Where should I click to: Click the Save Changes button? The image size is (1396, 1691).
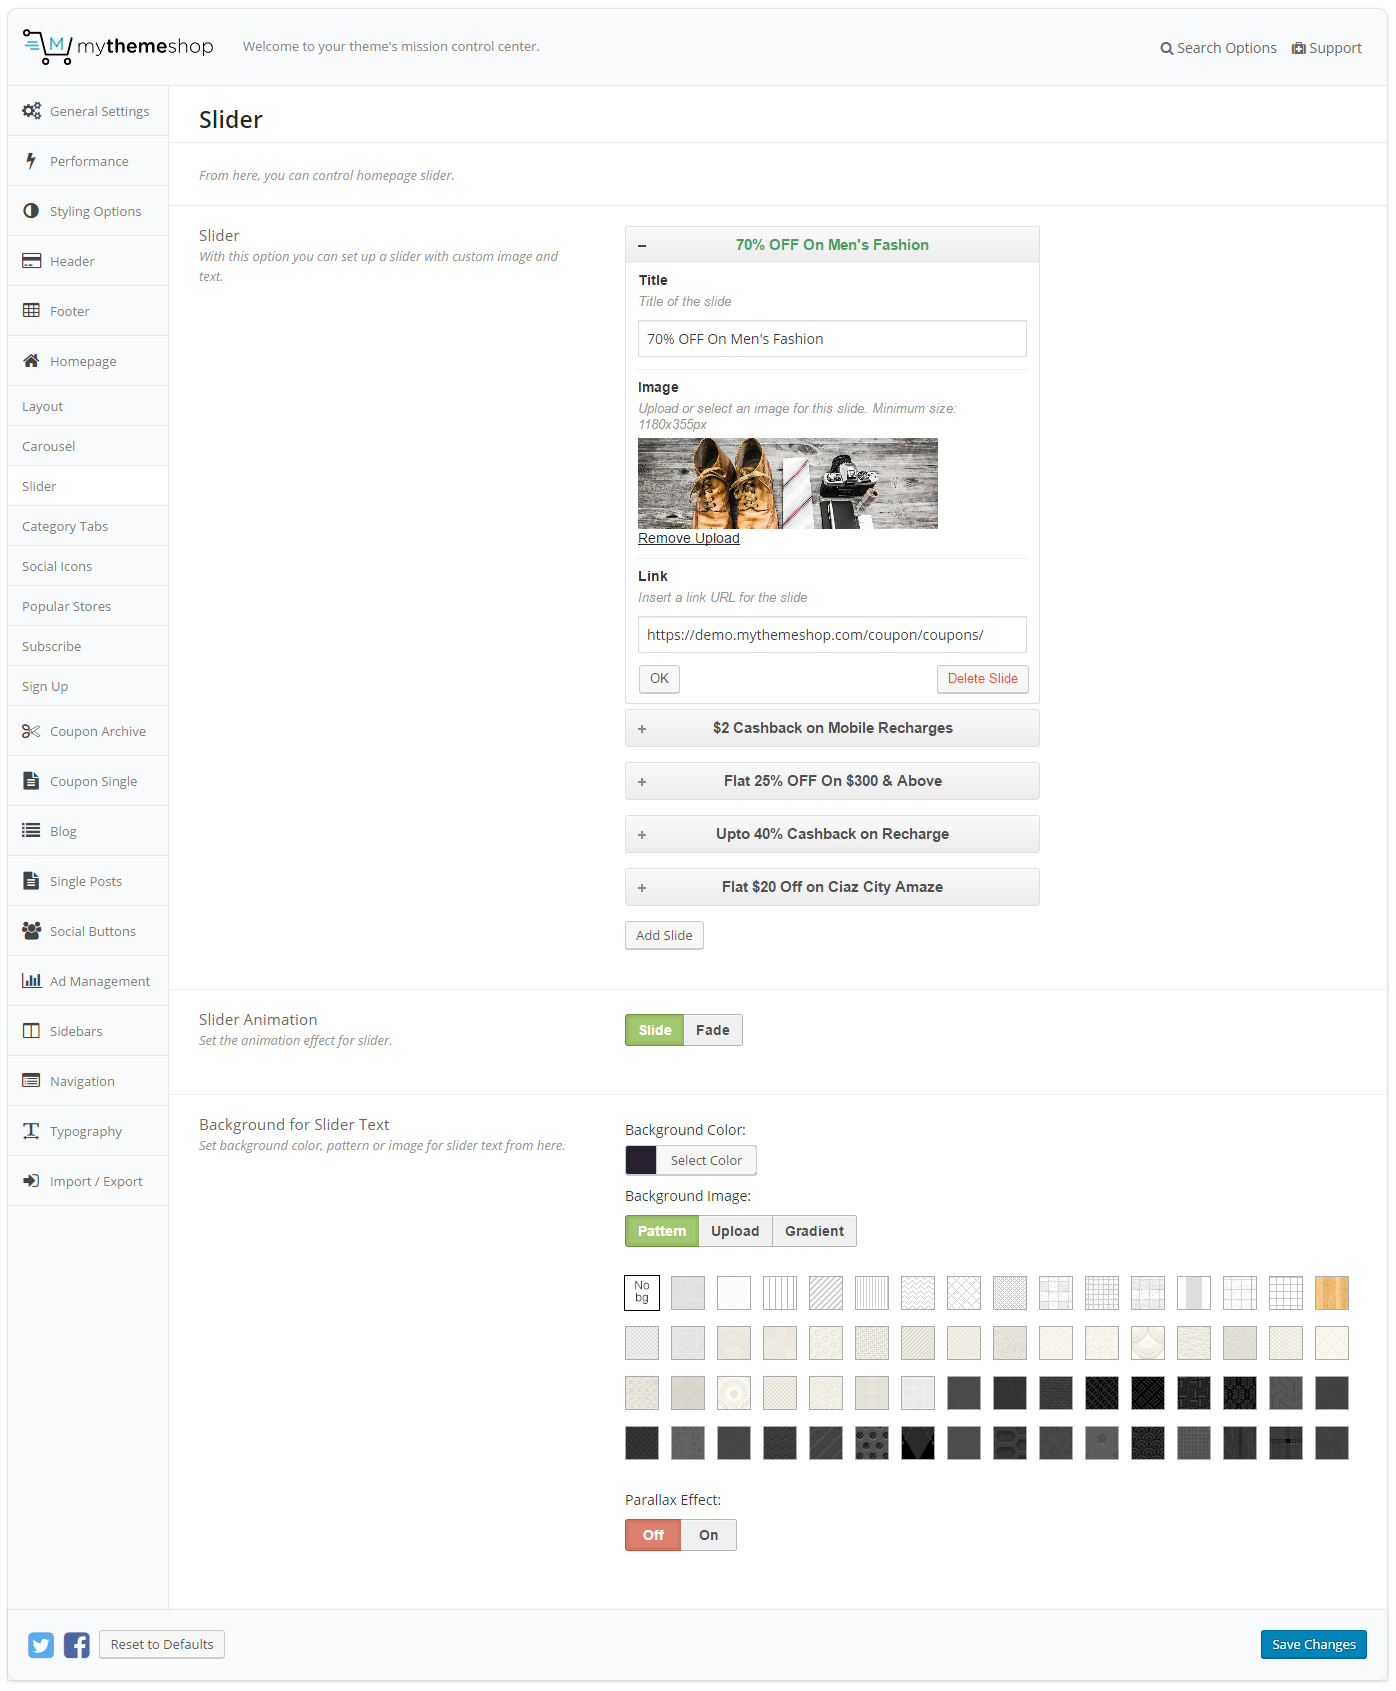pyautogui.click(x=1313, y=1645)
